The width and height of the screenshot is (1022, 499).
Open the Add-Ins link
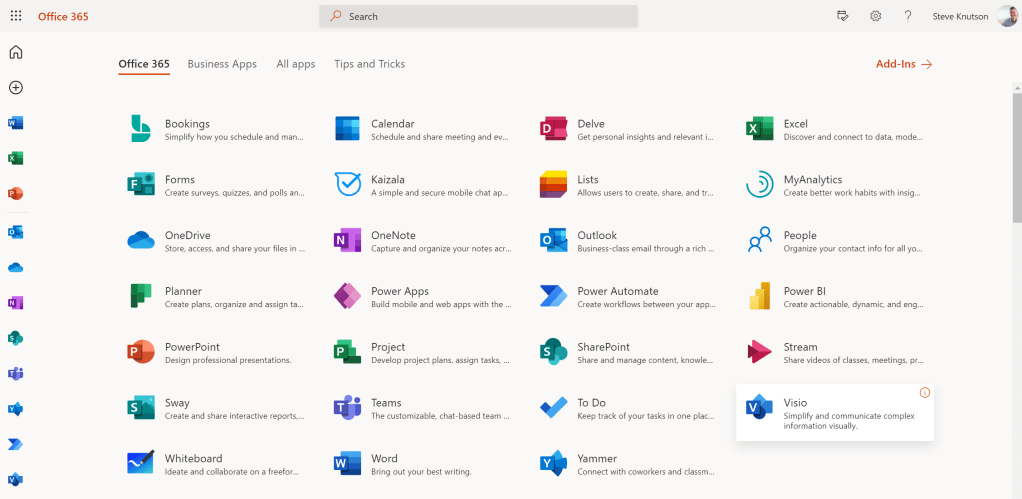(x=903, y=64)
